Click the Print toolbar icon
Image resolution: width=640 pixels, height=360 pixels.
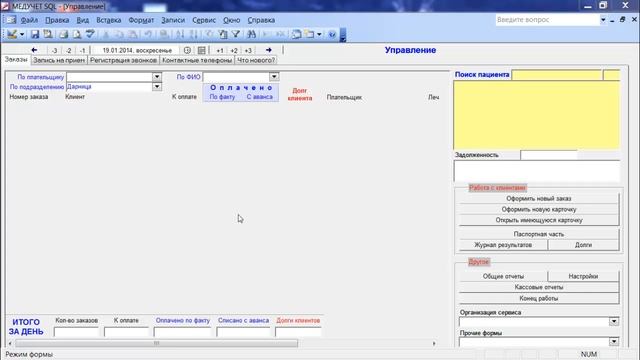click(63, 34)
